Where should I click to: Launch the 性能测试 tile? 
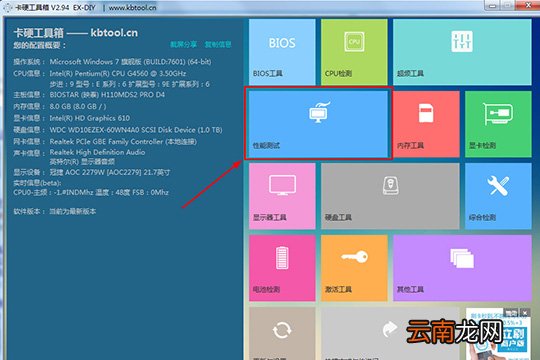[318, 124]
